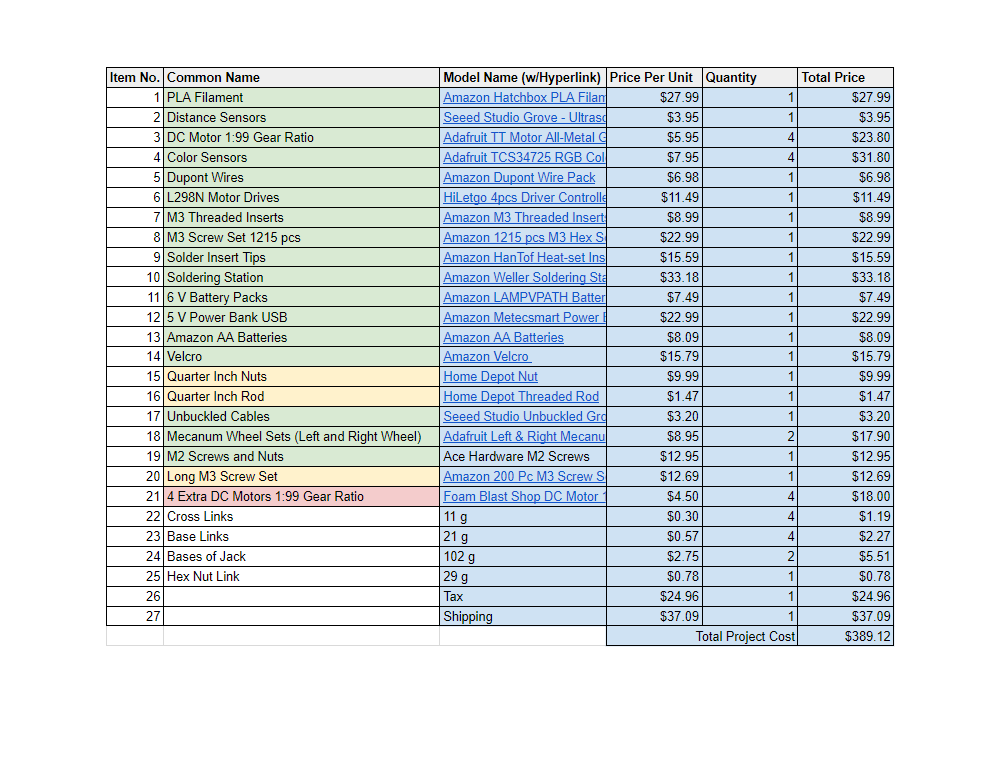
Task: Select the 6 V Battery Packs cell
Action: 301,297
